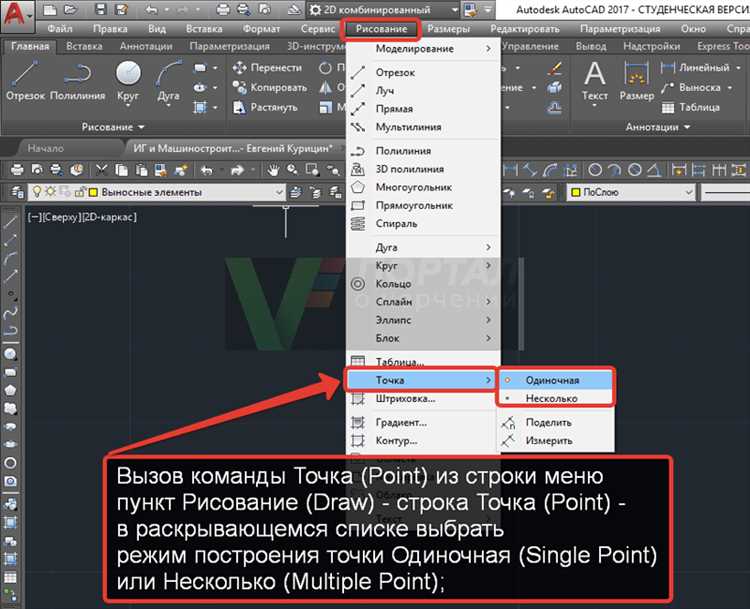The width and height of the screenshot is (750, 609).
Task: Choose Одиночная in Point submenu
Action: pyautogui.click(x=556, y=380)
